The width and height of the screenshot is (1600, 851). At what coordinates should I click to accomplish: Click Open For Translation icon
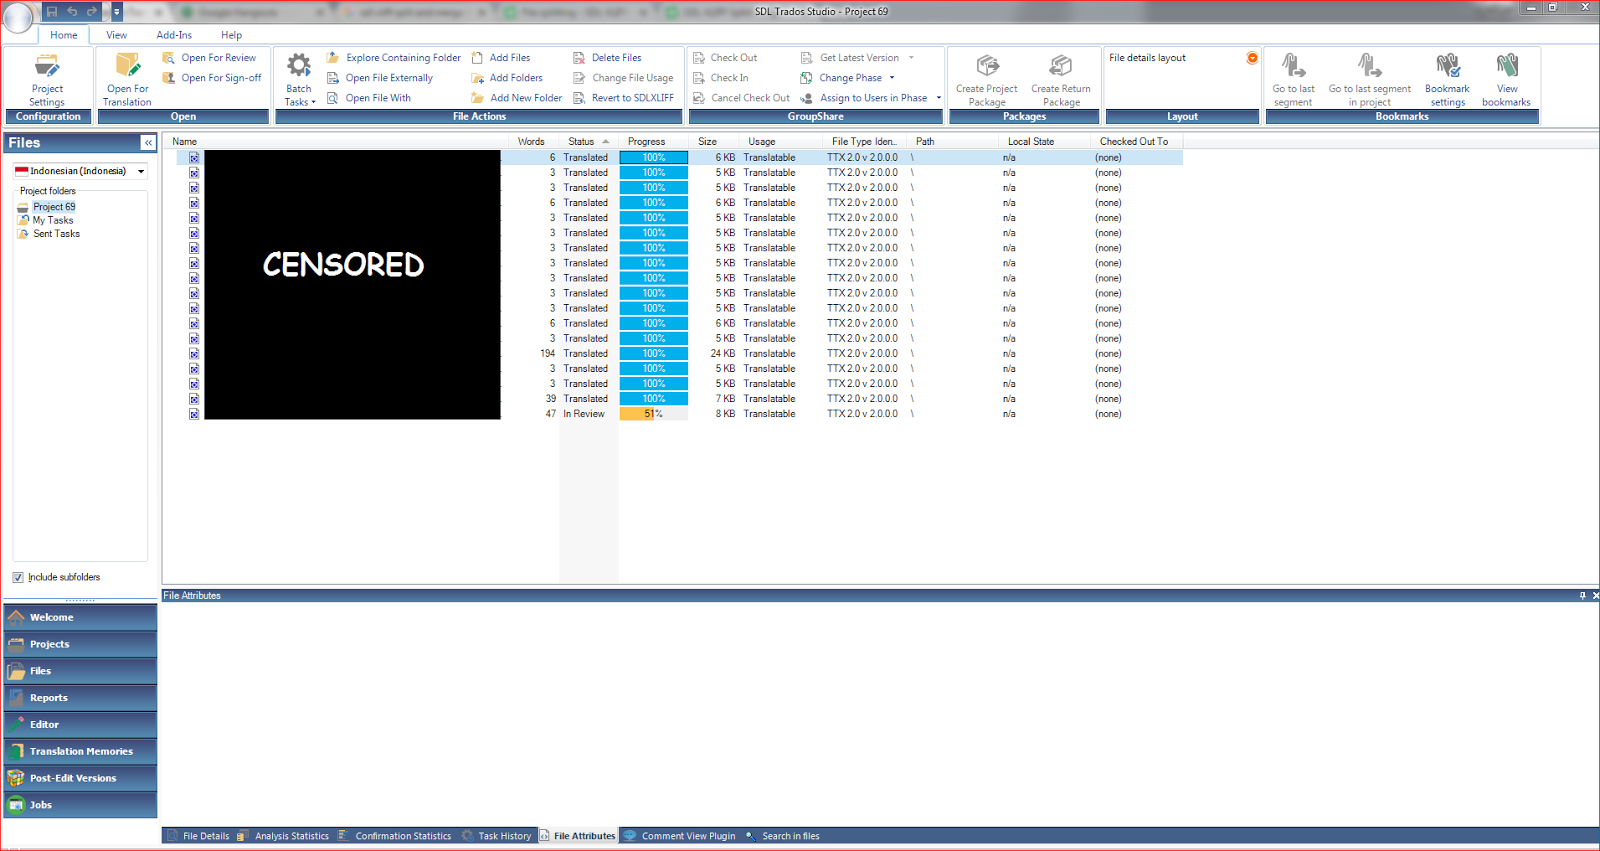[127, 66]
